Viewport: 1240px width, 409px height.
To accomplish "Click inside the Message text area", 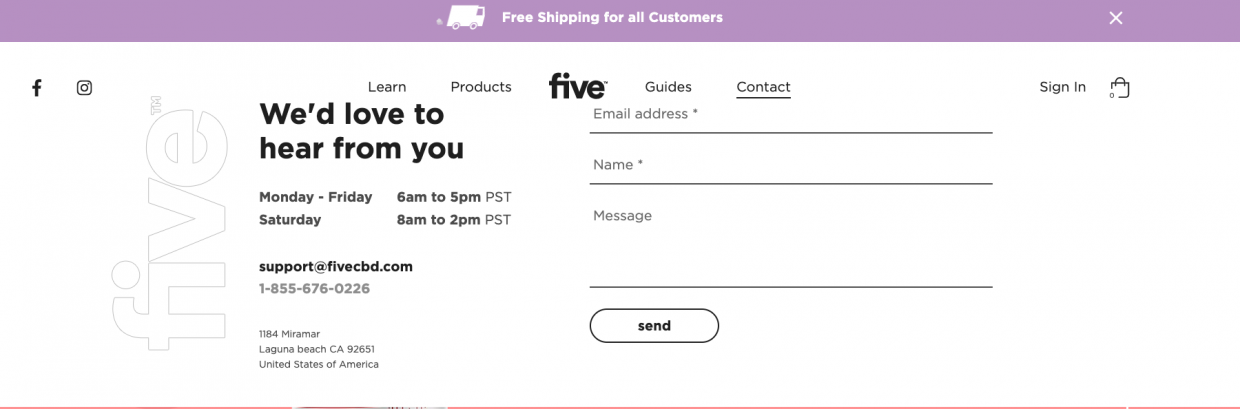I will pyautogui.click(x=791, y=245).
